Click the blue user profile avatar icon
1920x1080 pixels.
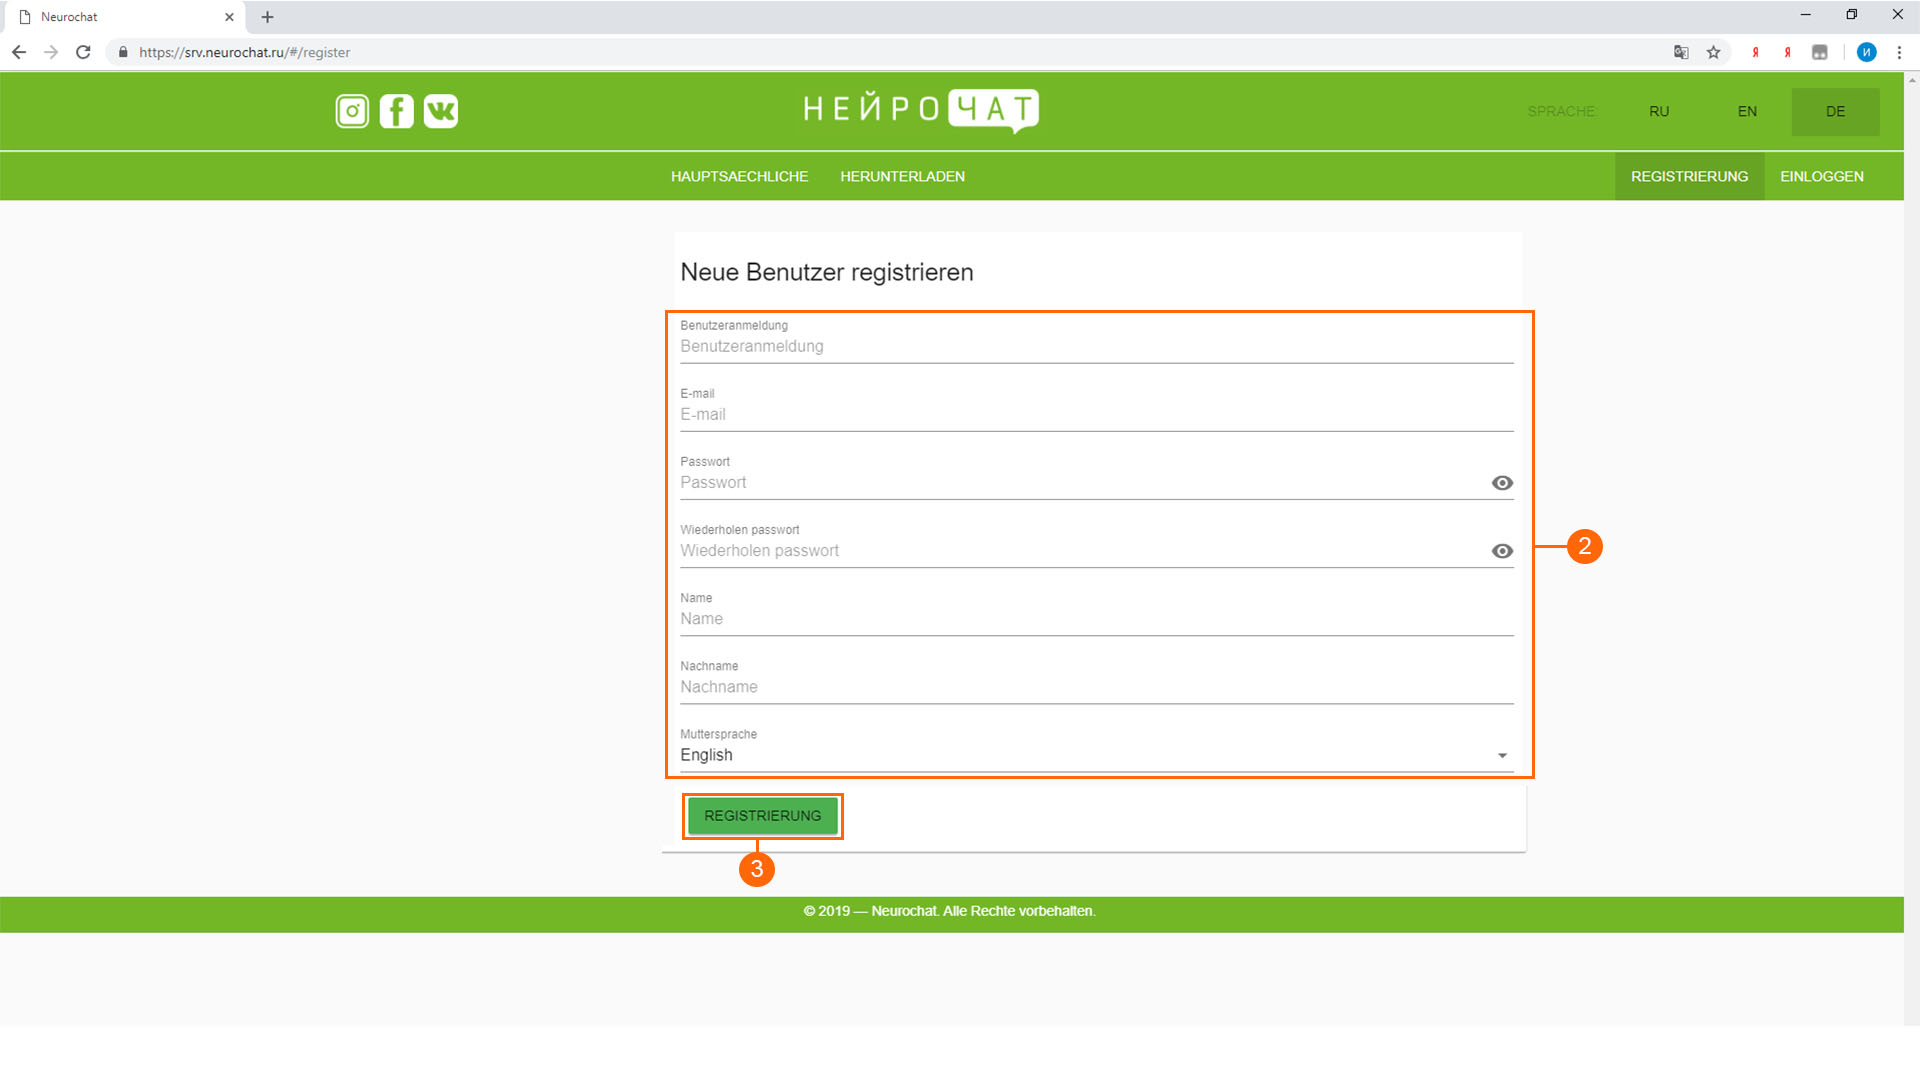pos(1866,52)
